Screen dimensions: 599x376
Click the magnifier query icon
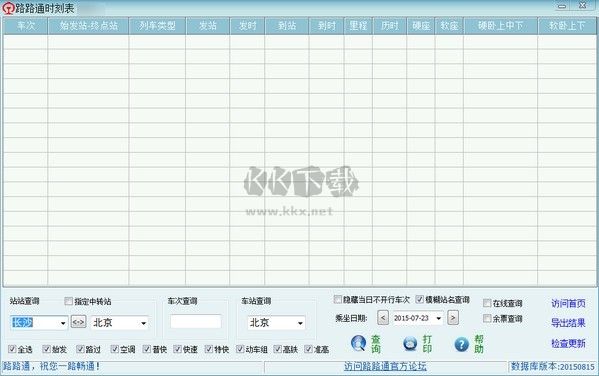pyautogui.click(x=358, y=343)
